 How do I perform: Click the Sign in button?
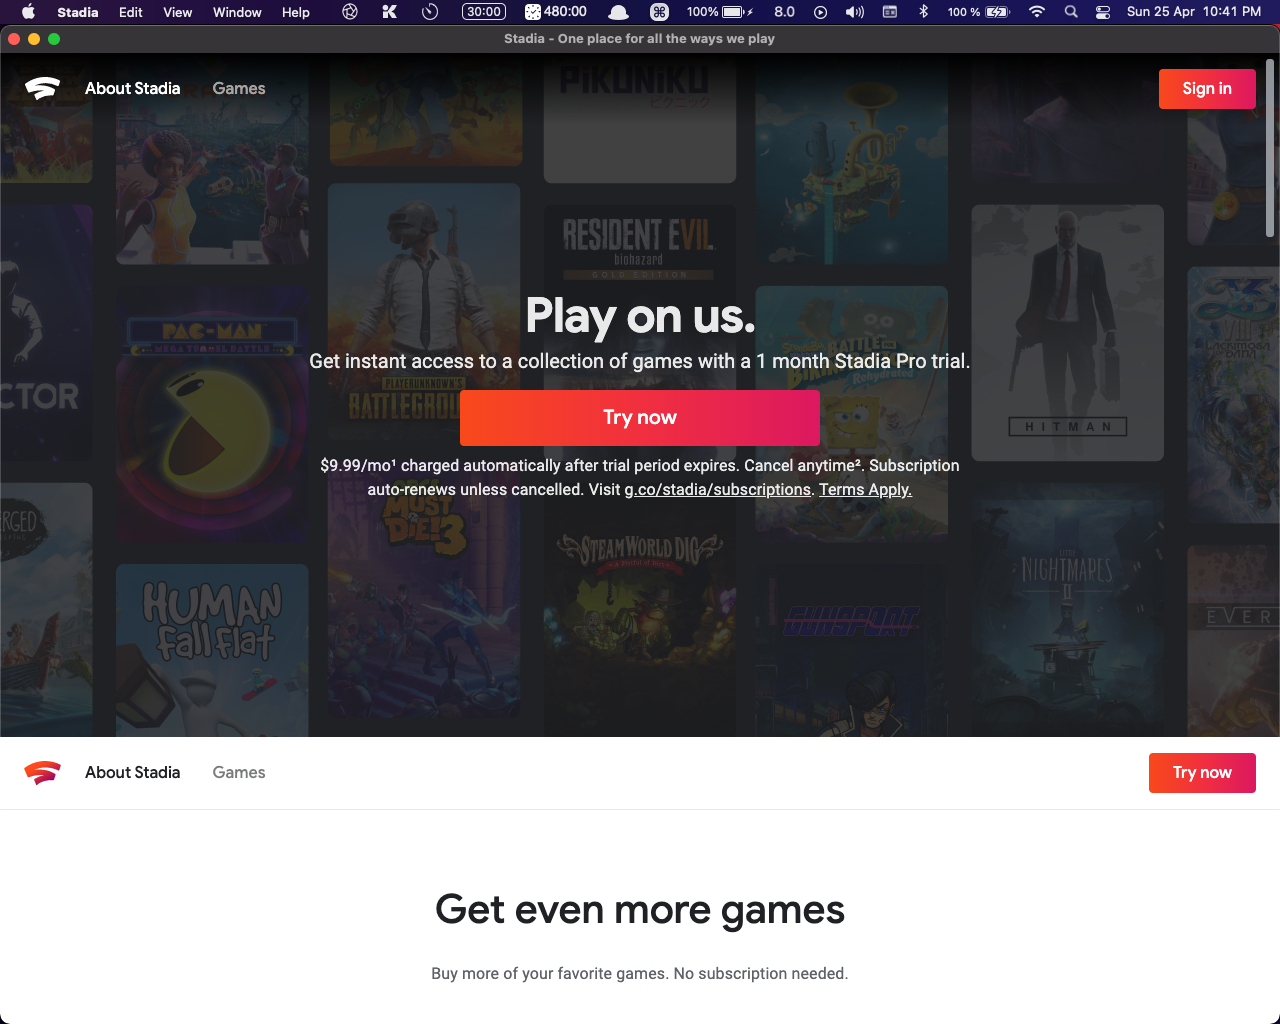click(x=1207, y=88)
